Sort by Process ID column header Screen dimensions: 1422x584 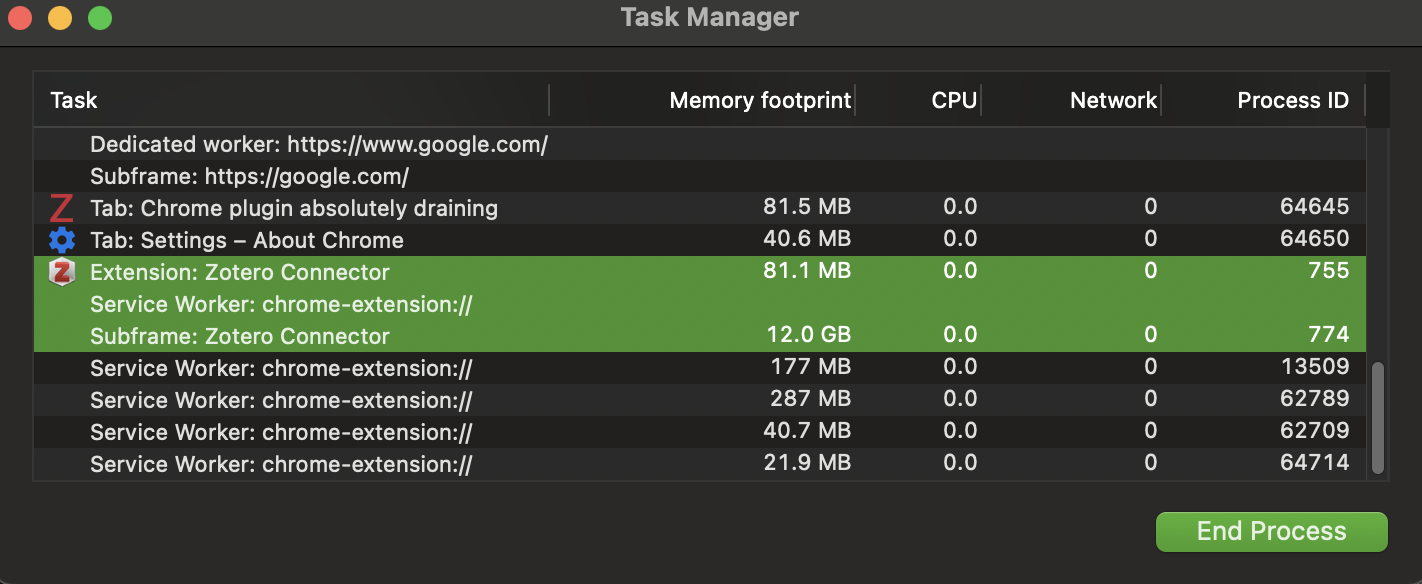click(1293, 100)
